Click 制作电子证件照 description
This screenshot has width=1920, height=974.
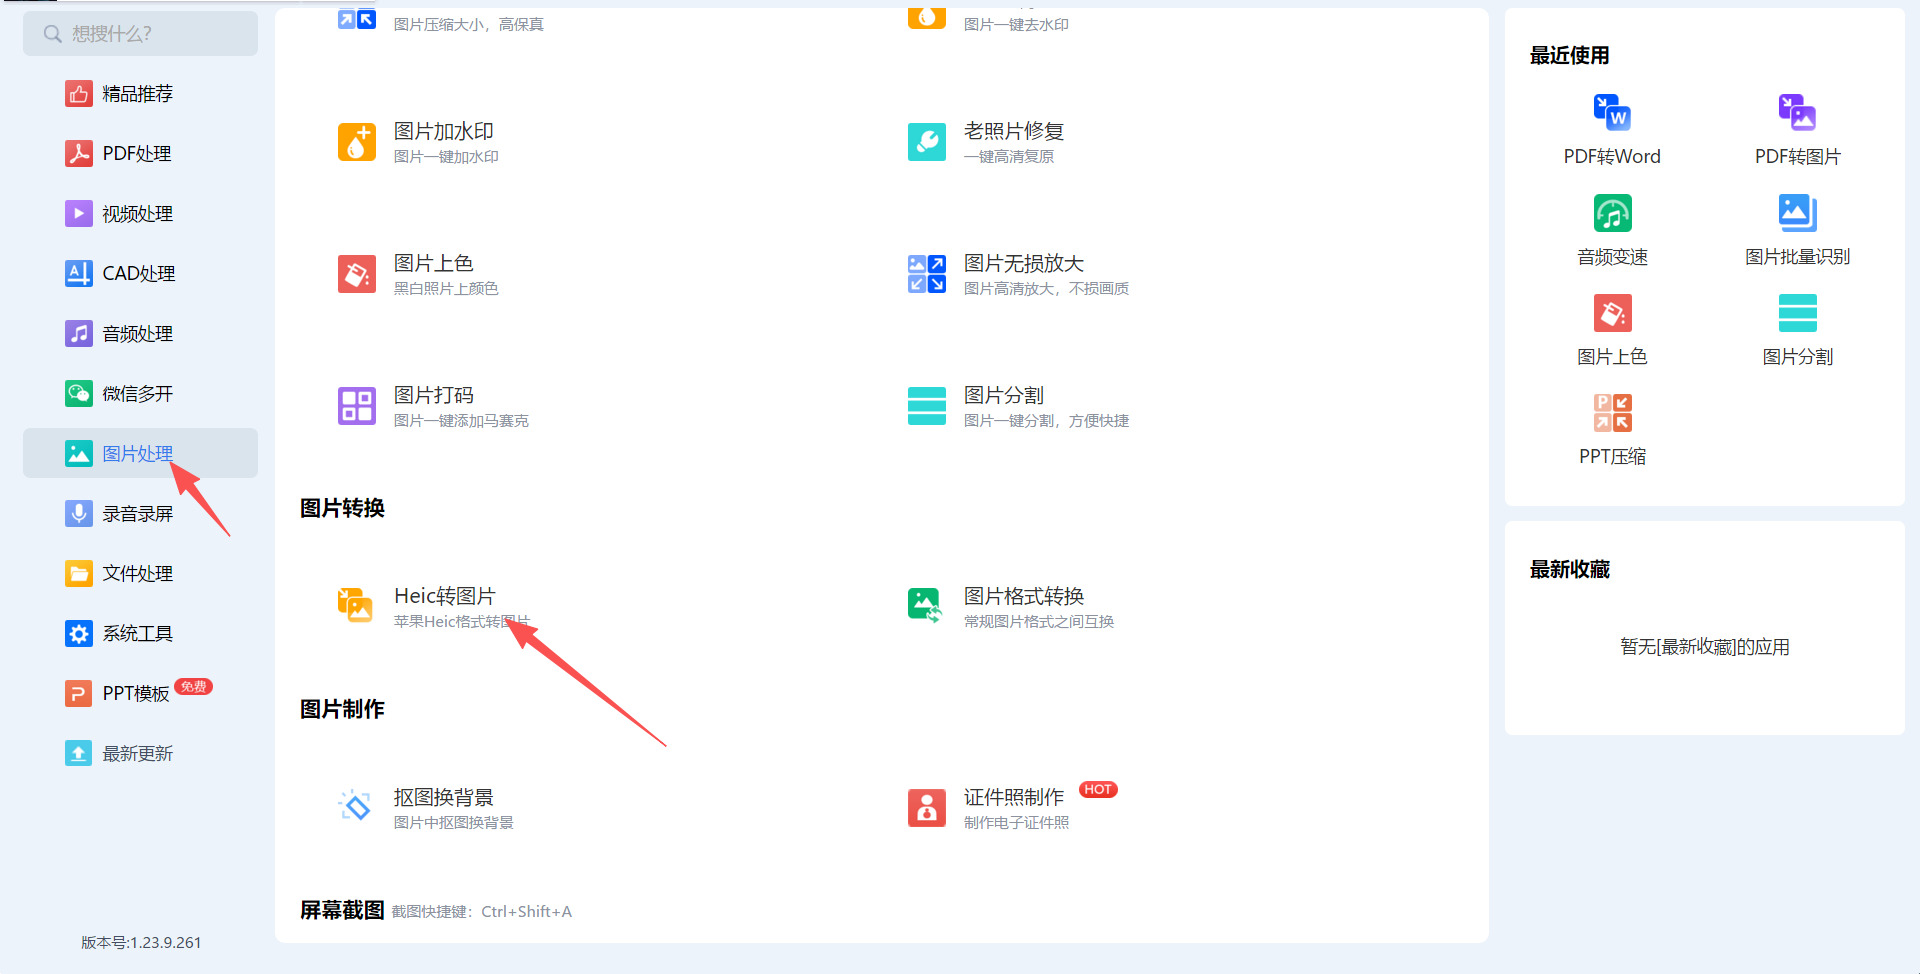1016,823
